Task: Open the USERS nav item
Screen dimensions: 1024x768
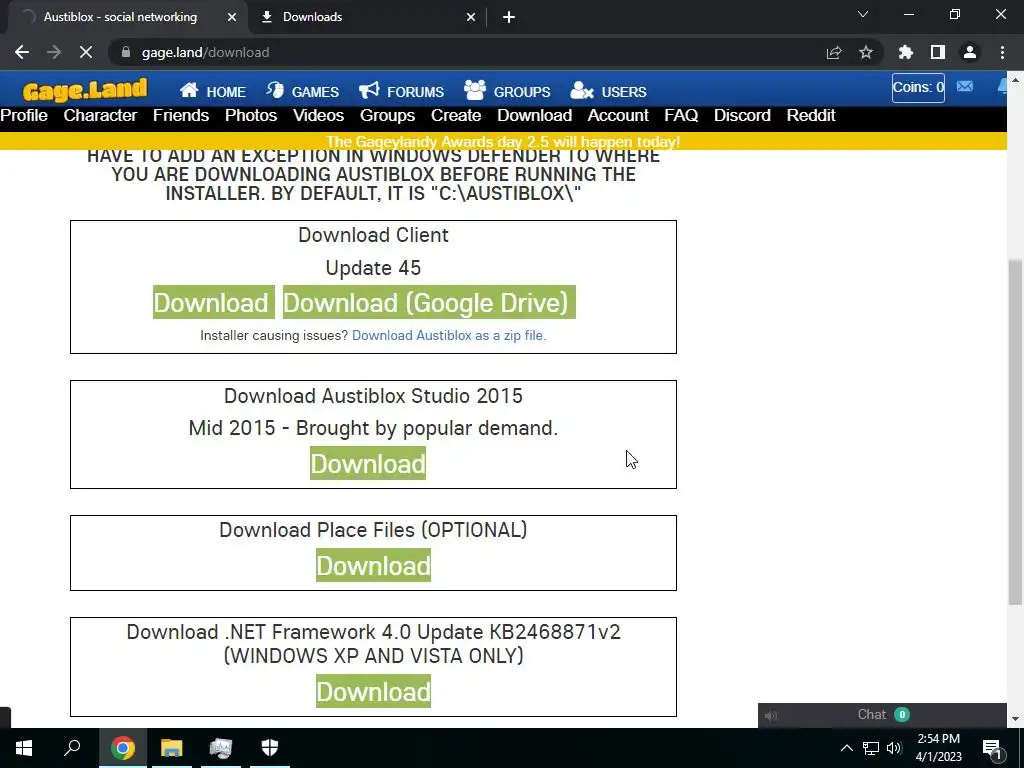Action: pyautogui.click(x=608, y=91)
